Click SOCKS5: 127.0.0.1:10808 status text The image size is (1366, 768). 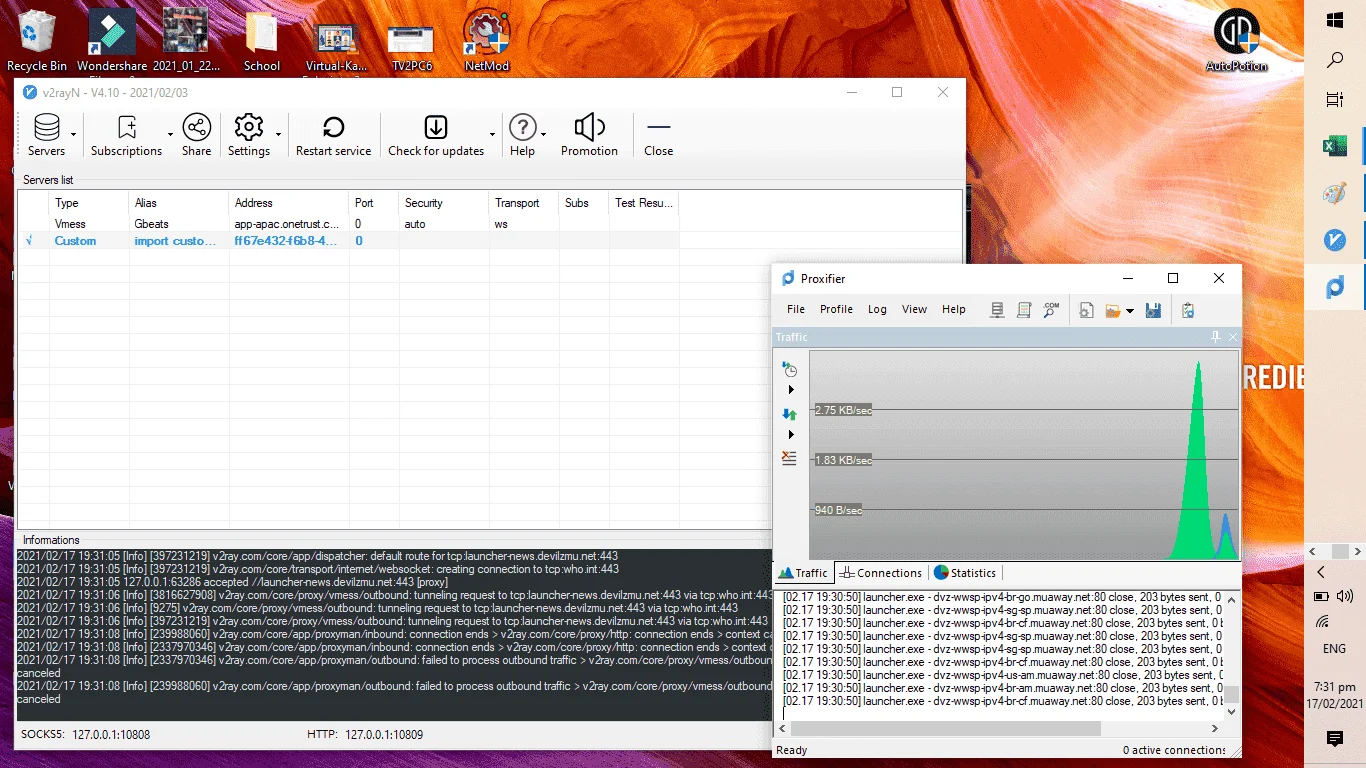(x=86, y=734)
